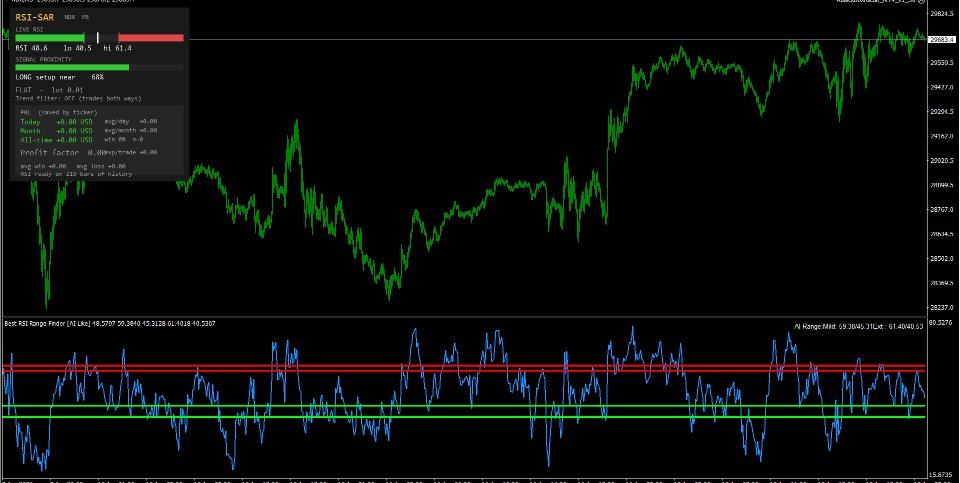Click the LONG setup near 68% text
The image size is (960, 483).
tap(59, 78)
